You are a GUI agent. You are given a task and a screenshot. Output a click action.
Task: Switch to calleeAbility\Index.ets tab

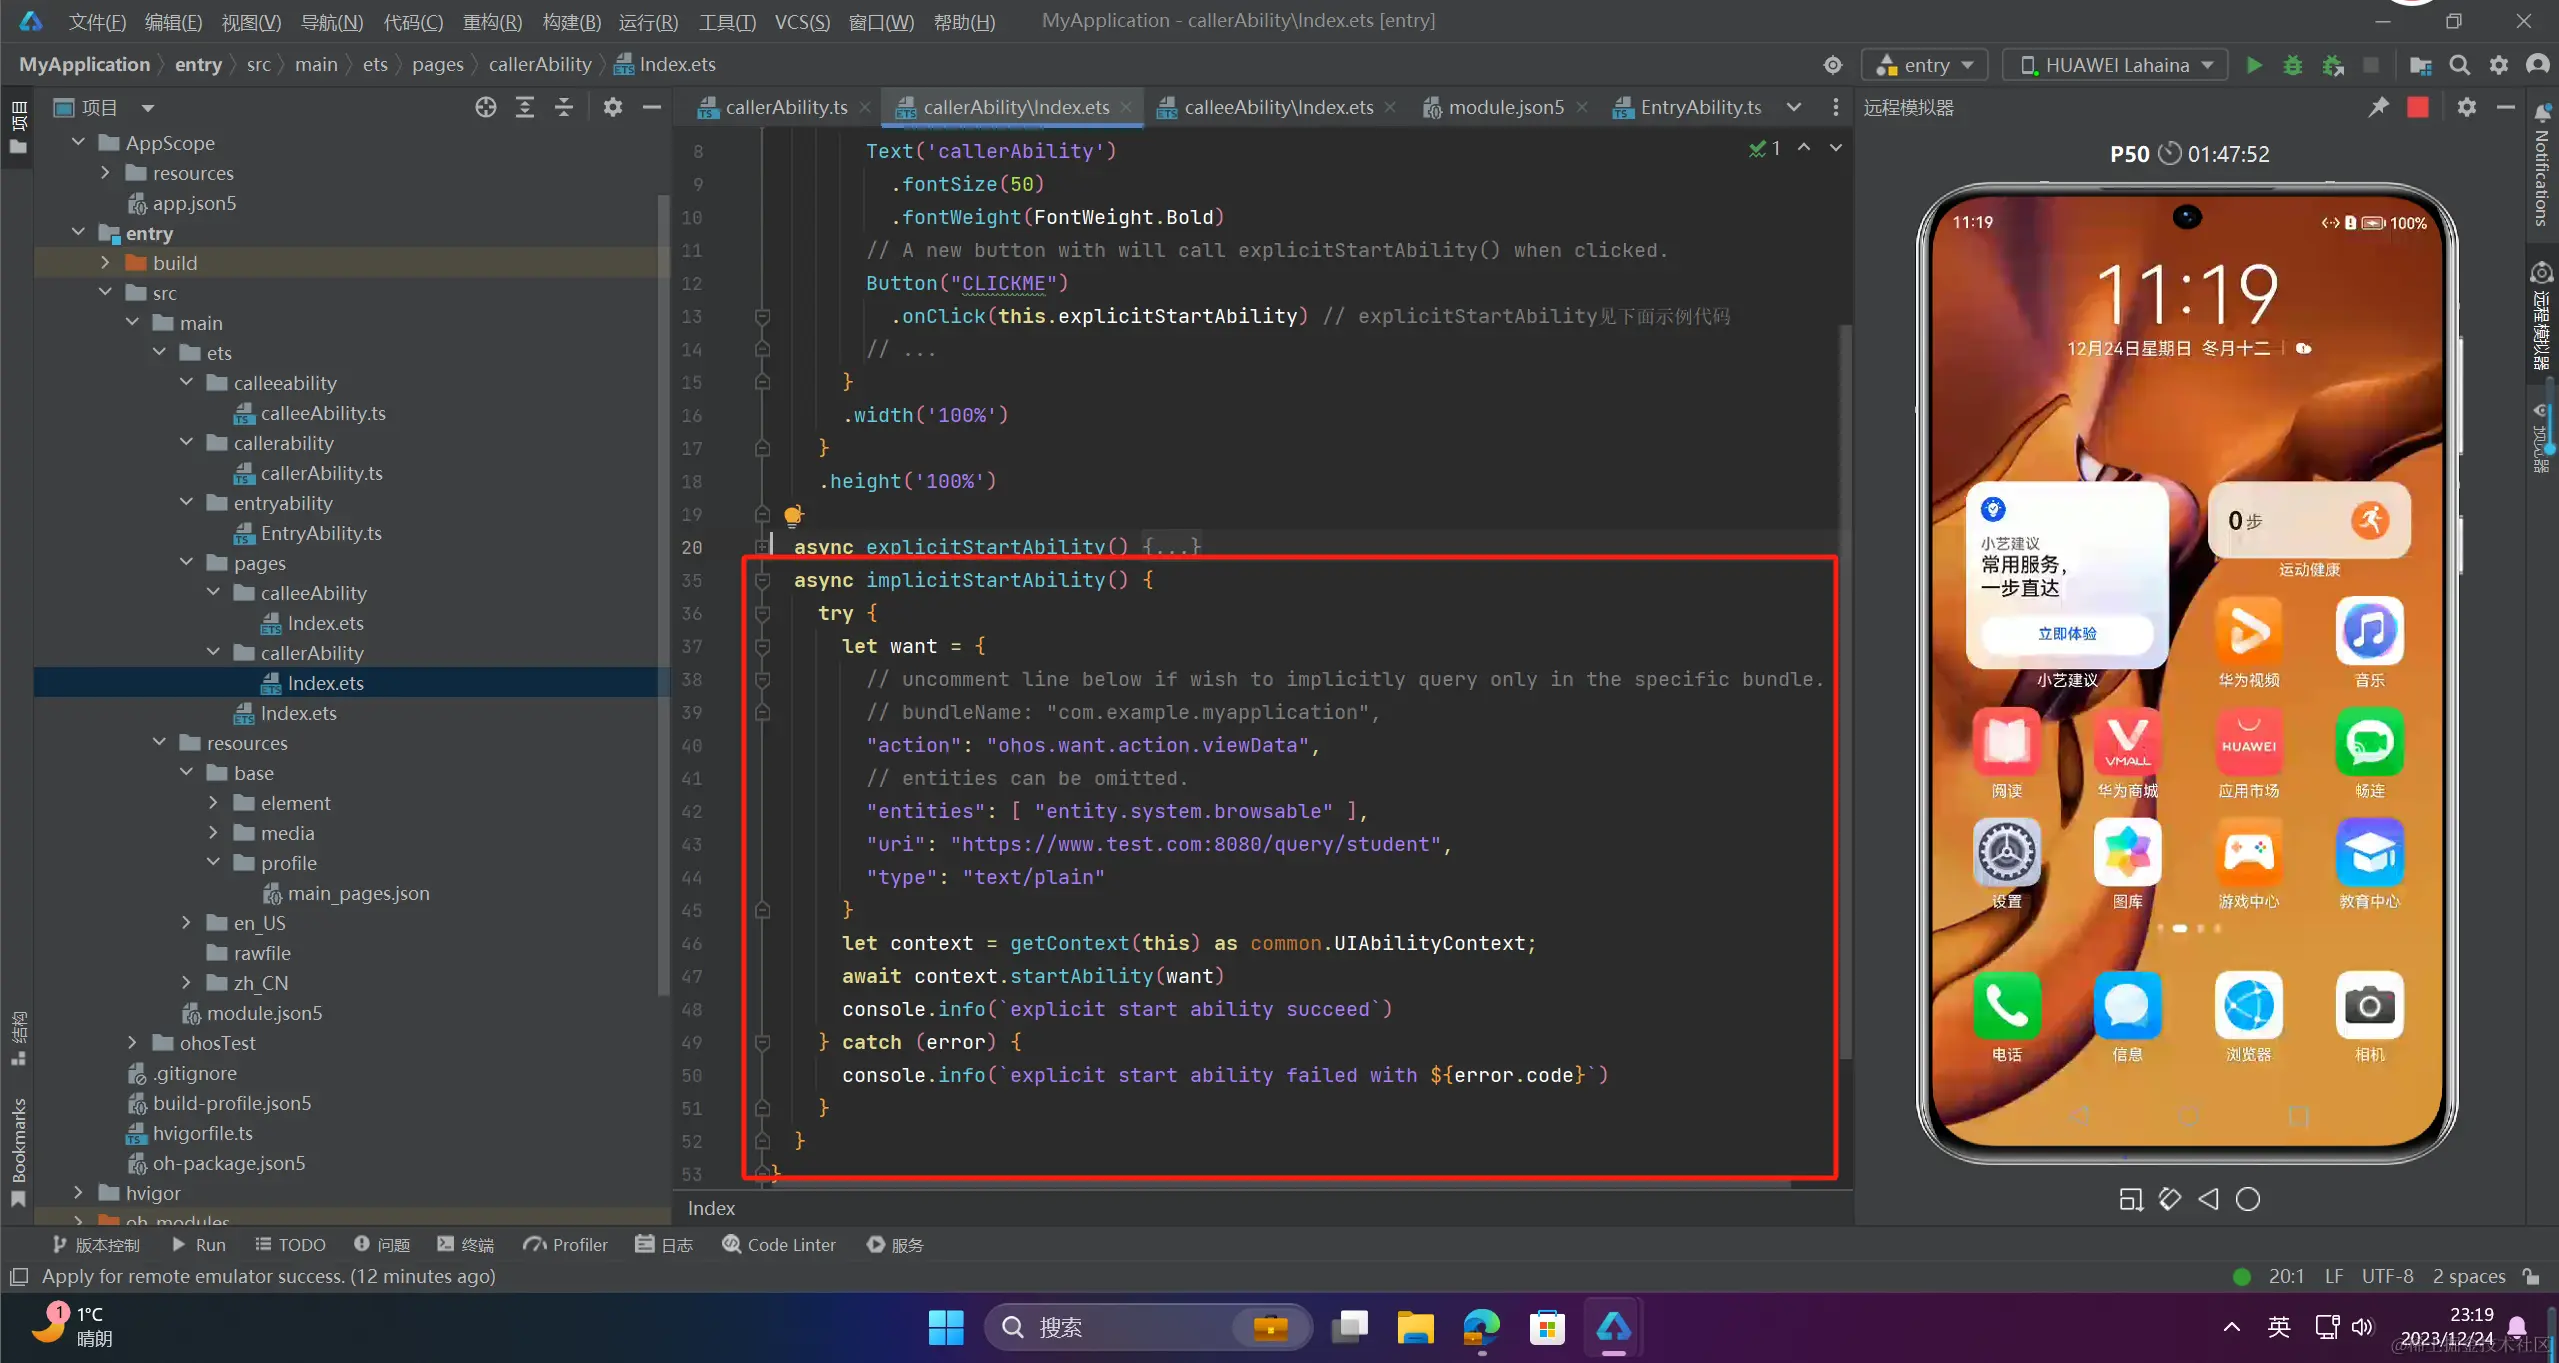tap(1277, 107)
